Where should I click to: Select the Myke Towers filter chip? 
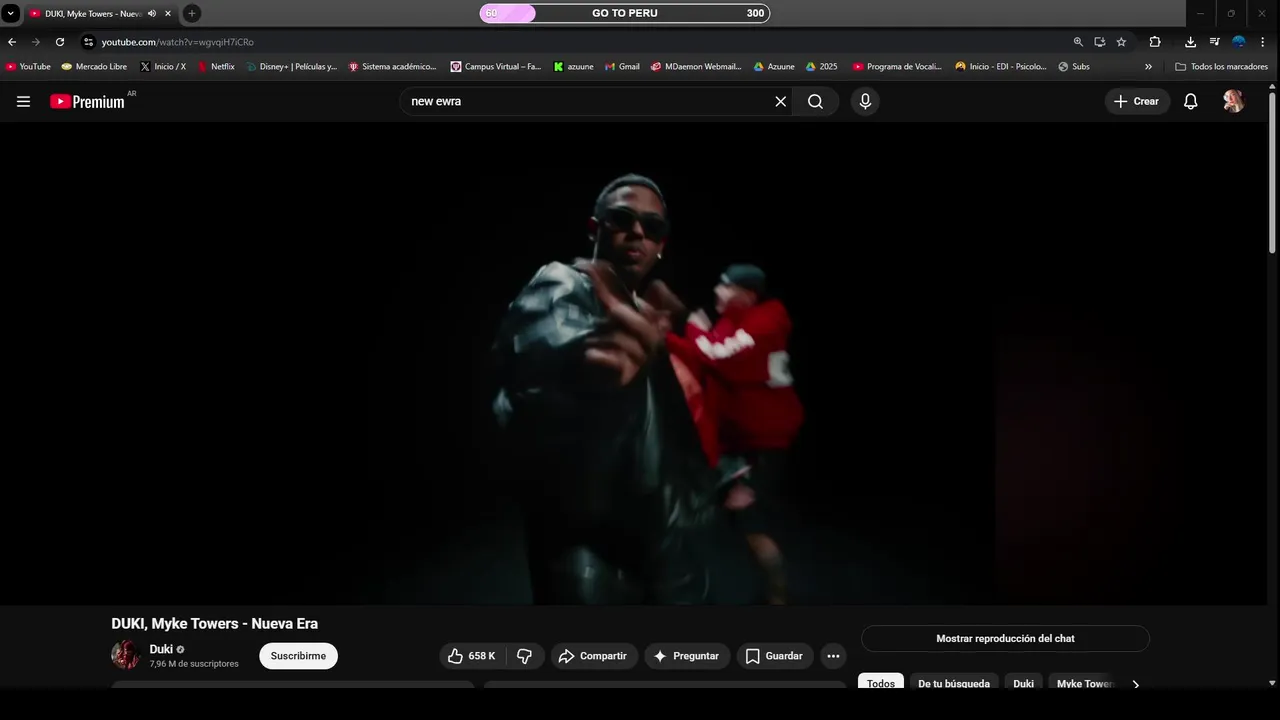click(1084, 683)
